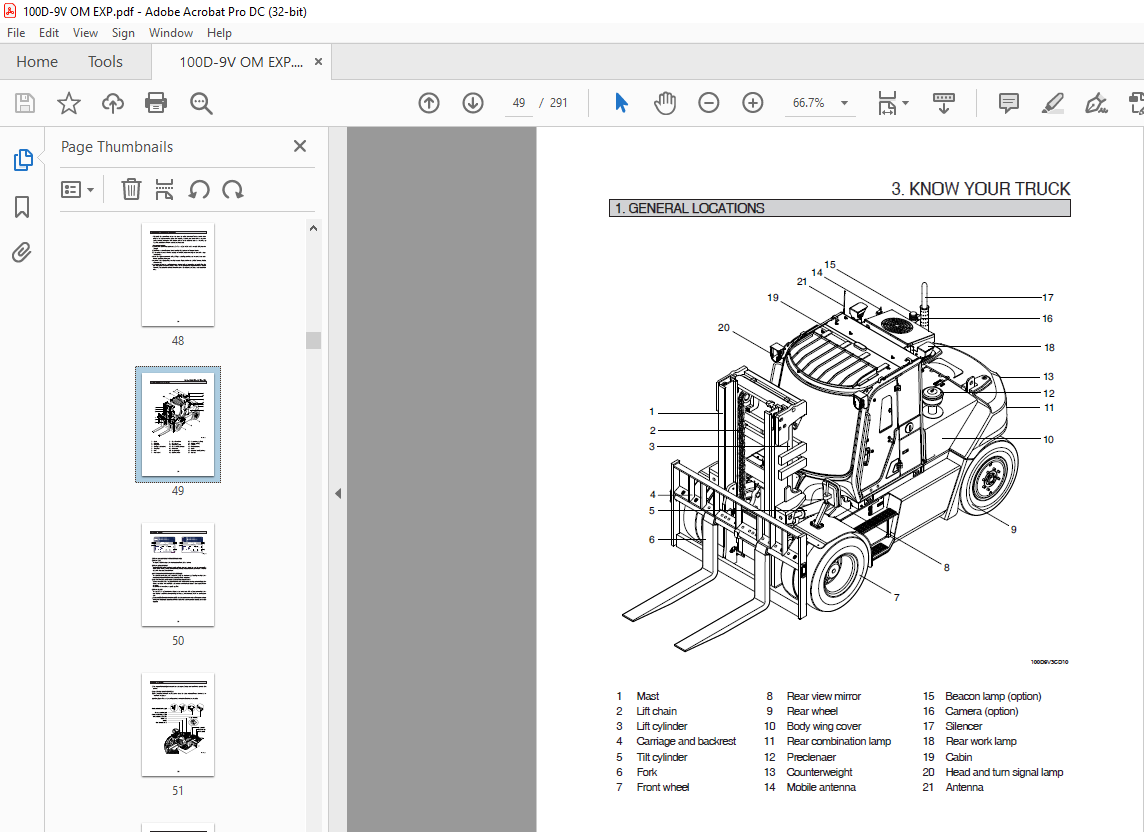Select page 49 thumbnail
1144x832 pixels.
point(178,425)
